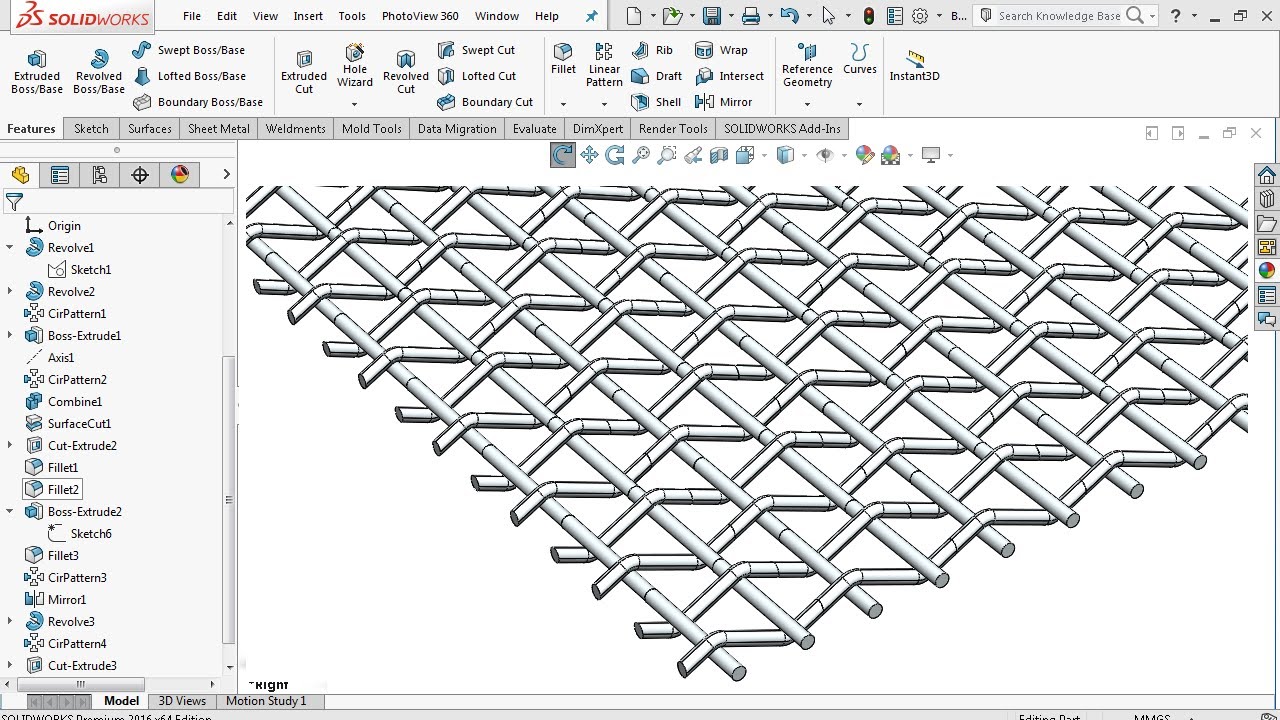Open the File menu
The image size is (1280, 720).
[192, 16]
